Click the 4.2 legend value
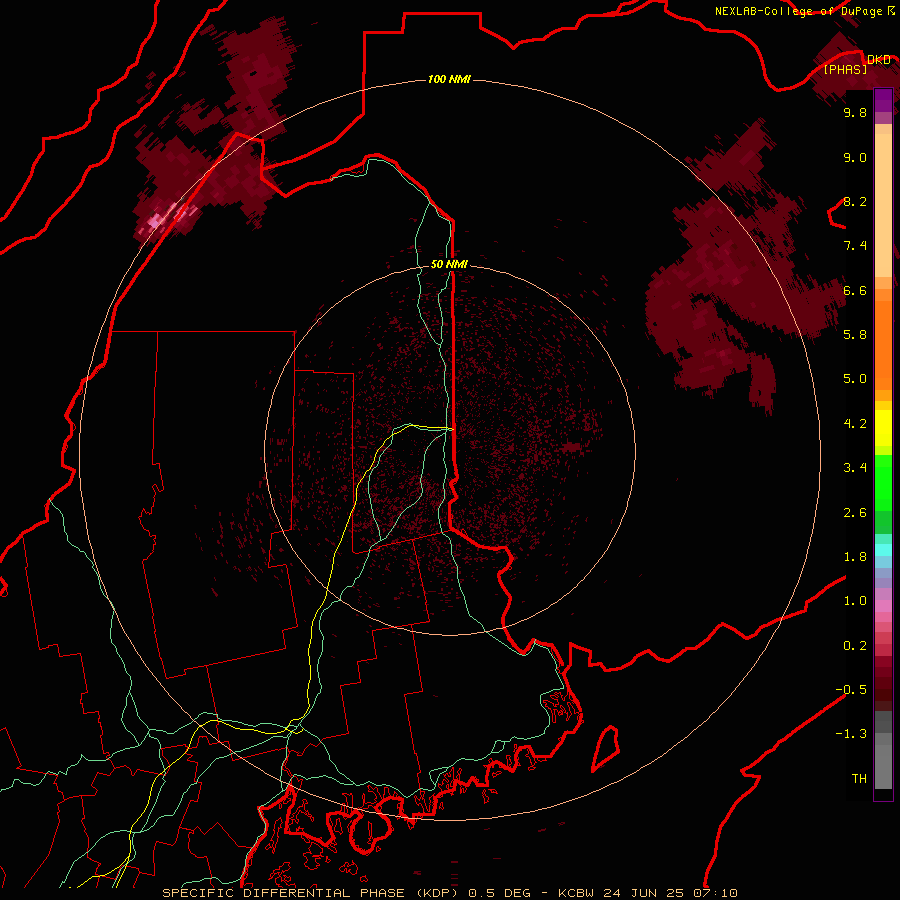The width and height of the screenshot is (900, 900). (x=855, y=424)
